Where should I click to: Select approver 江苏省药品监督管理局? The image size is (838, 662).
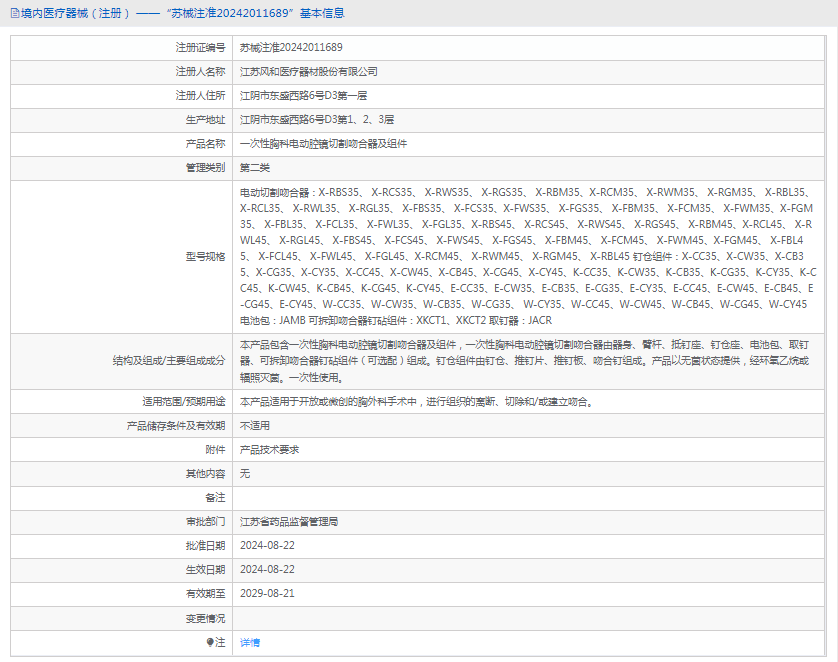coord(289,522)
